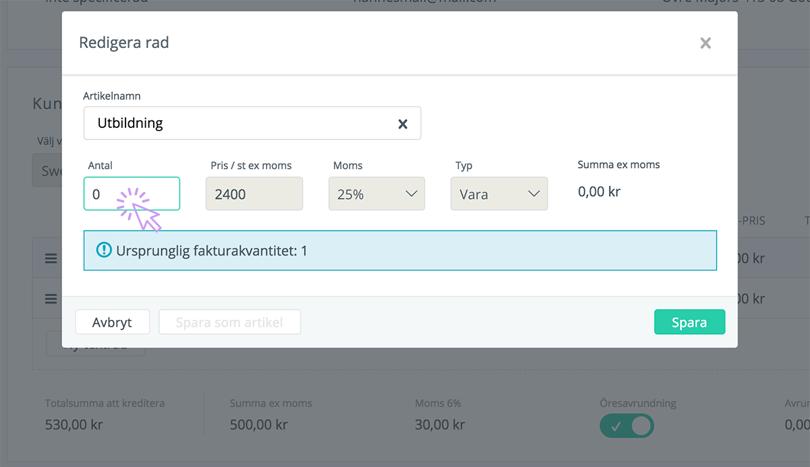
Task: Click the second row's hamburger drag icon
Action: pos(51,298)
